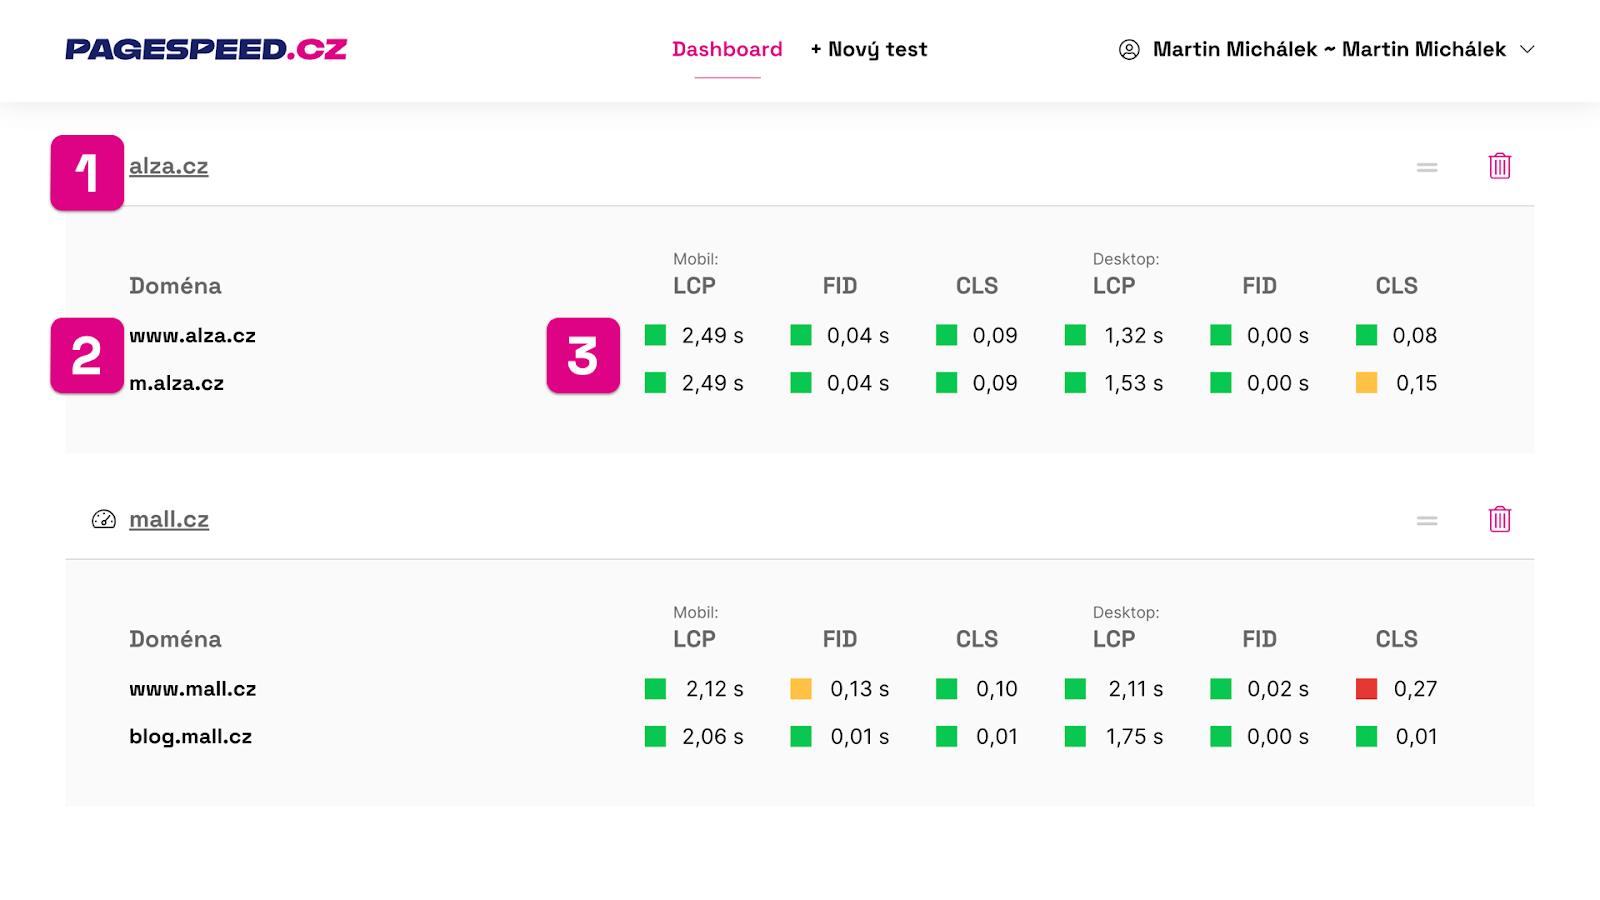
Task: Click the red desktop CLS indicator for www.mall.cz
Action: click(1366, 689)
